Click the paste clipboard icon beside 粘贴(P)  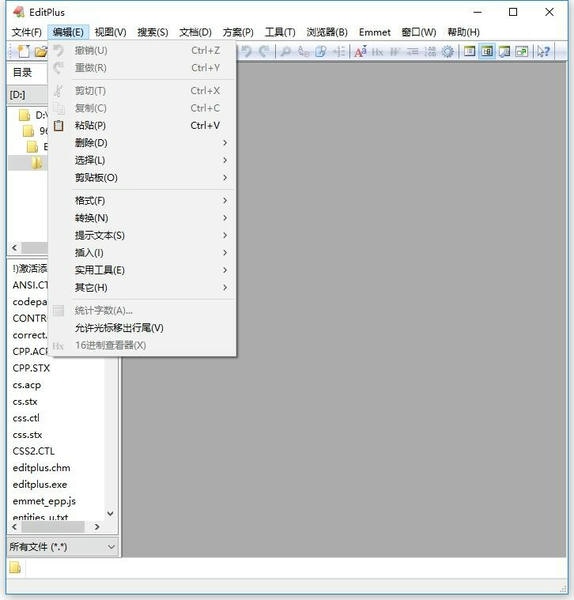point(59,125)
